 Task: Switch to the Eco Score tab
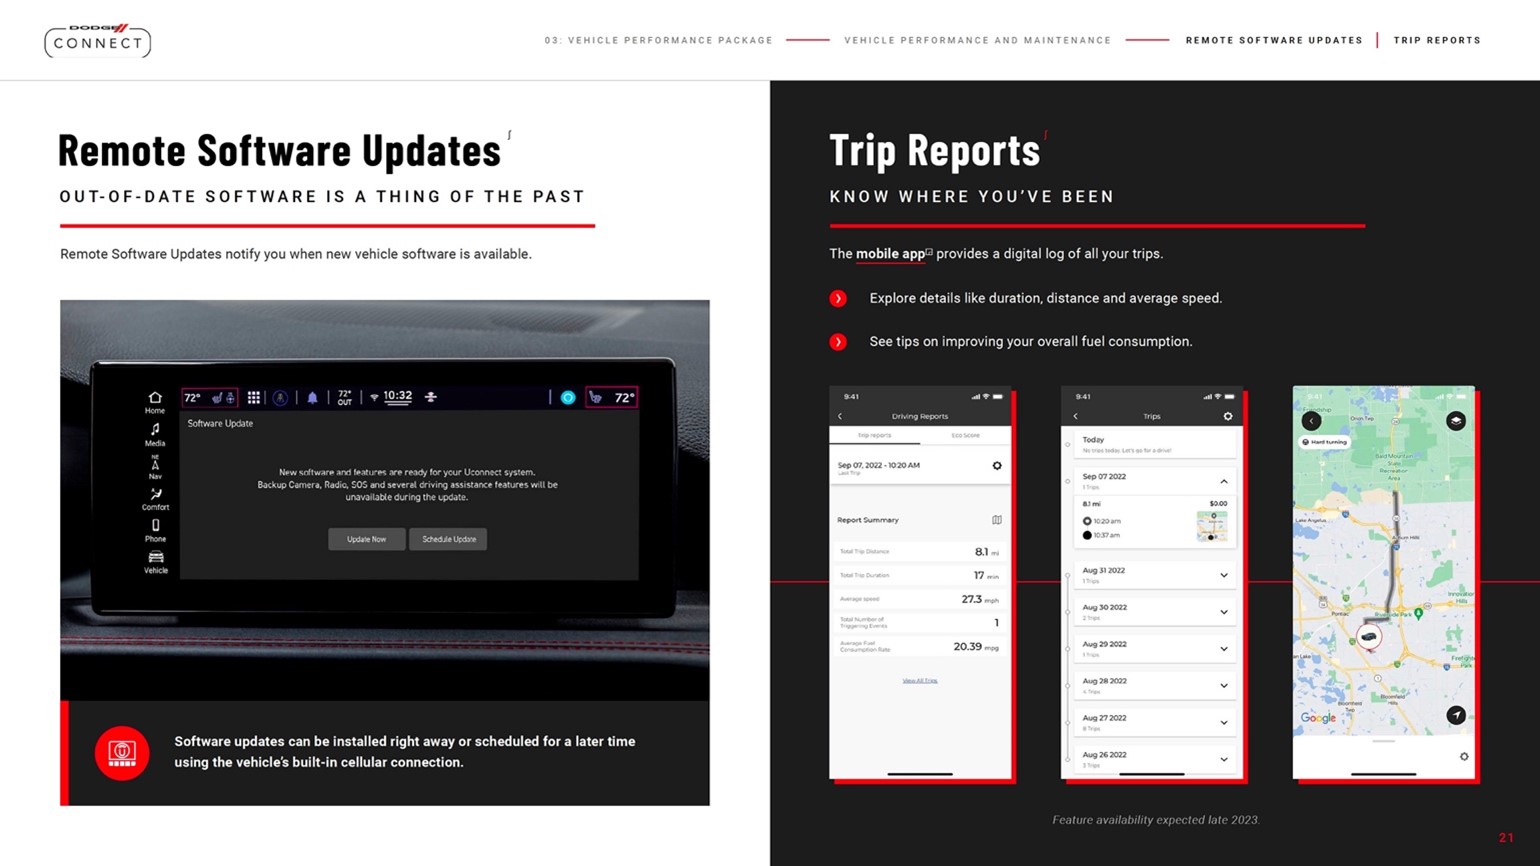[965, 436]
